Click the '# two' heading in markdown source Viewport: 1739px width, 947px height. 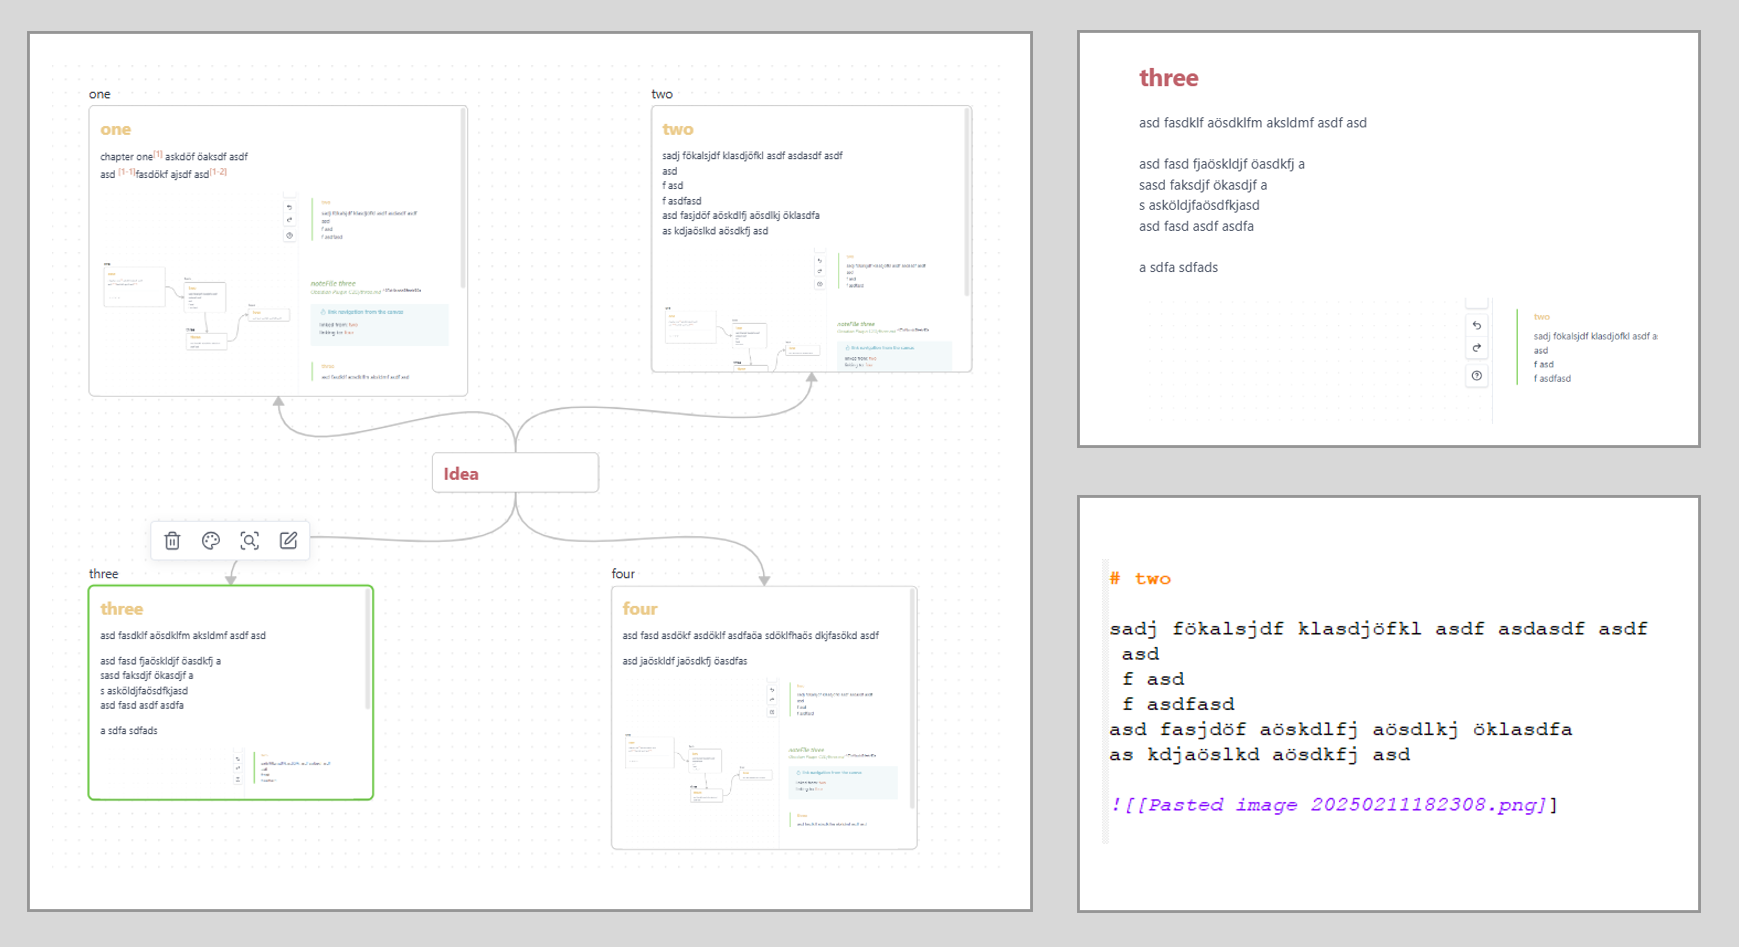click(x=1141, y=579)
